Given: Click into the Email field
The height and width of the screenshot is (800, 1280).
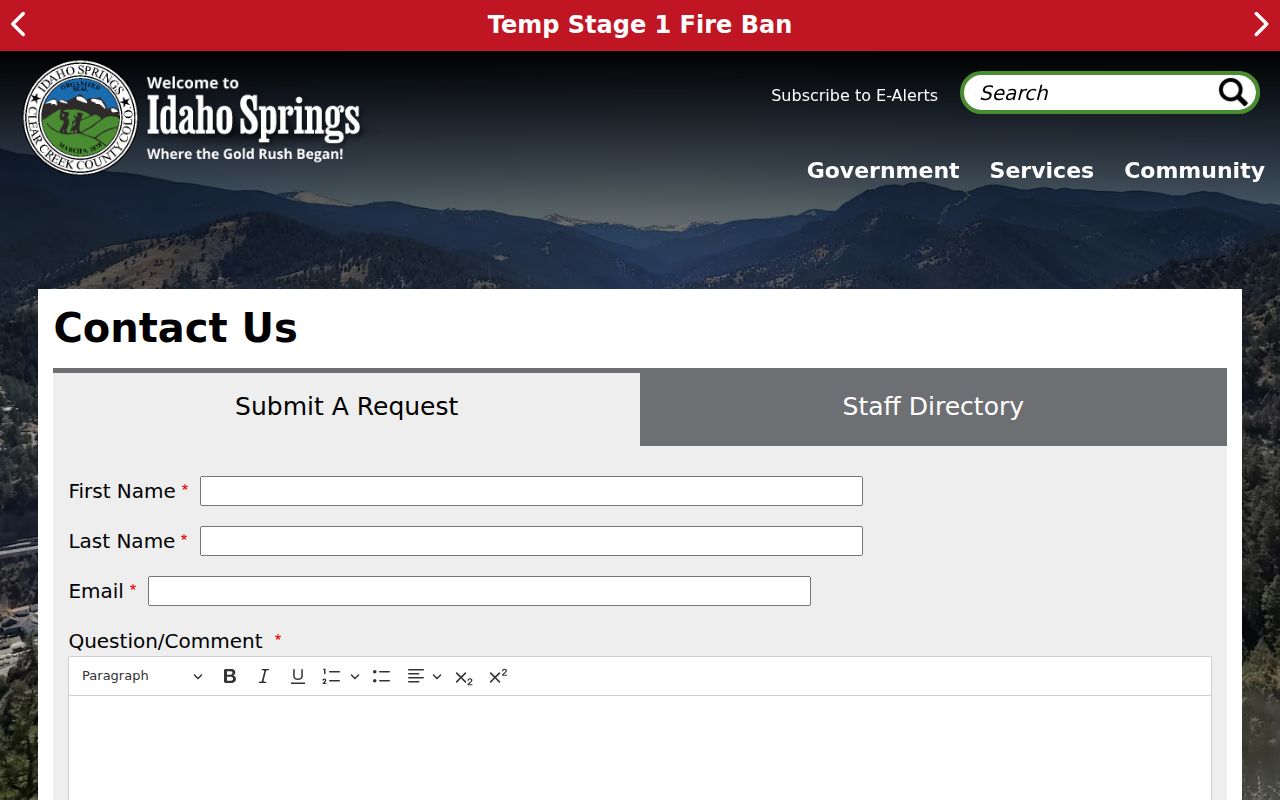Looking at the screenshot, I should 479,591.
